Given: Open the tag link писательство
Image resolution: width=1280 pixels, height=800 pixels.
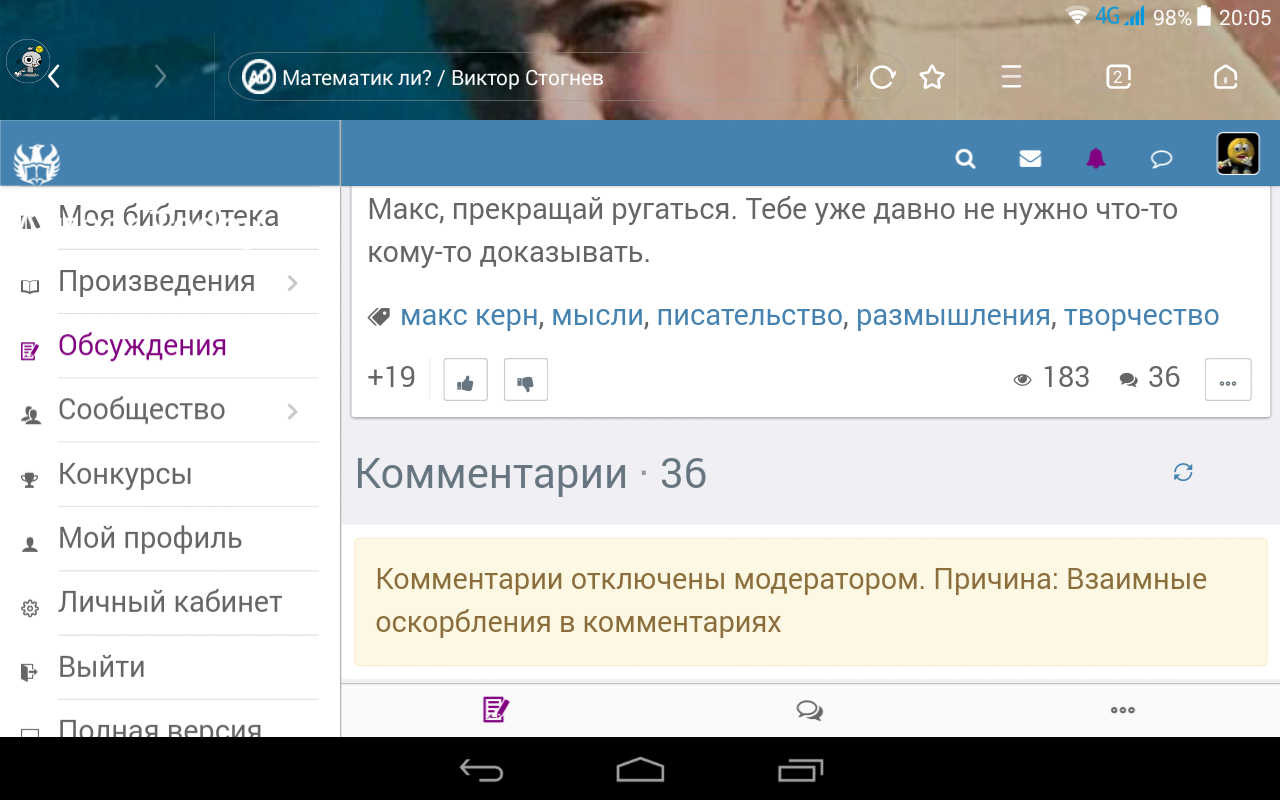Looking at the screenshot, I should 749,316.
